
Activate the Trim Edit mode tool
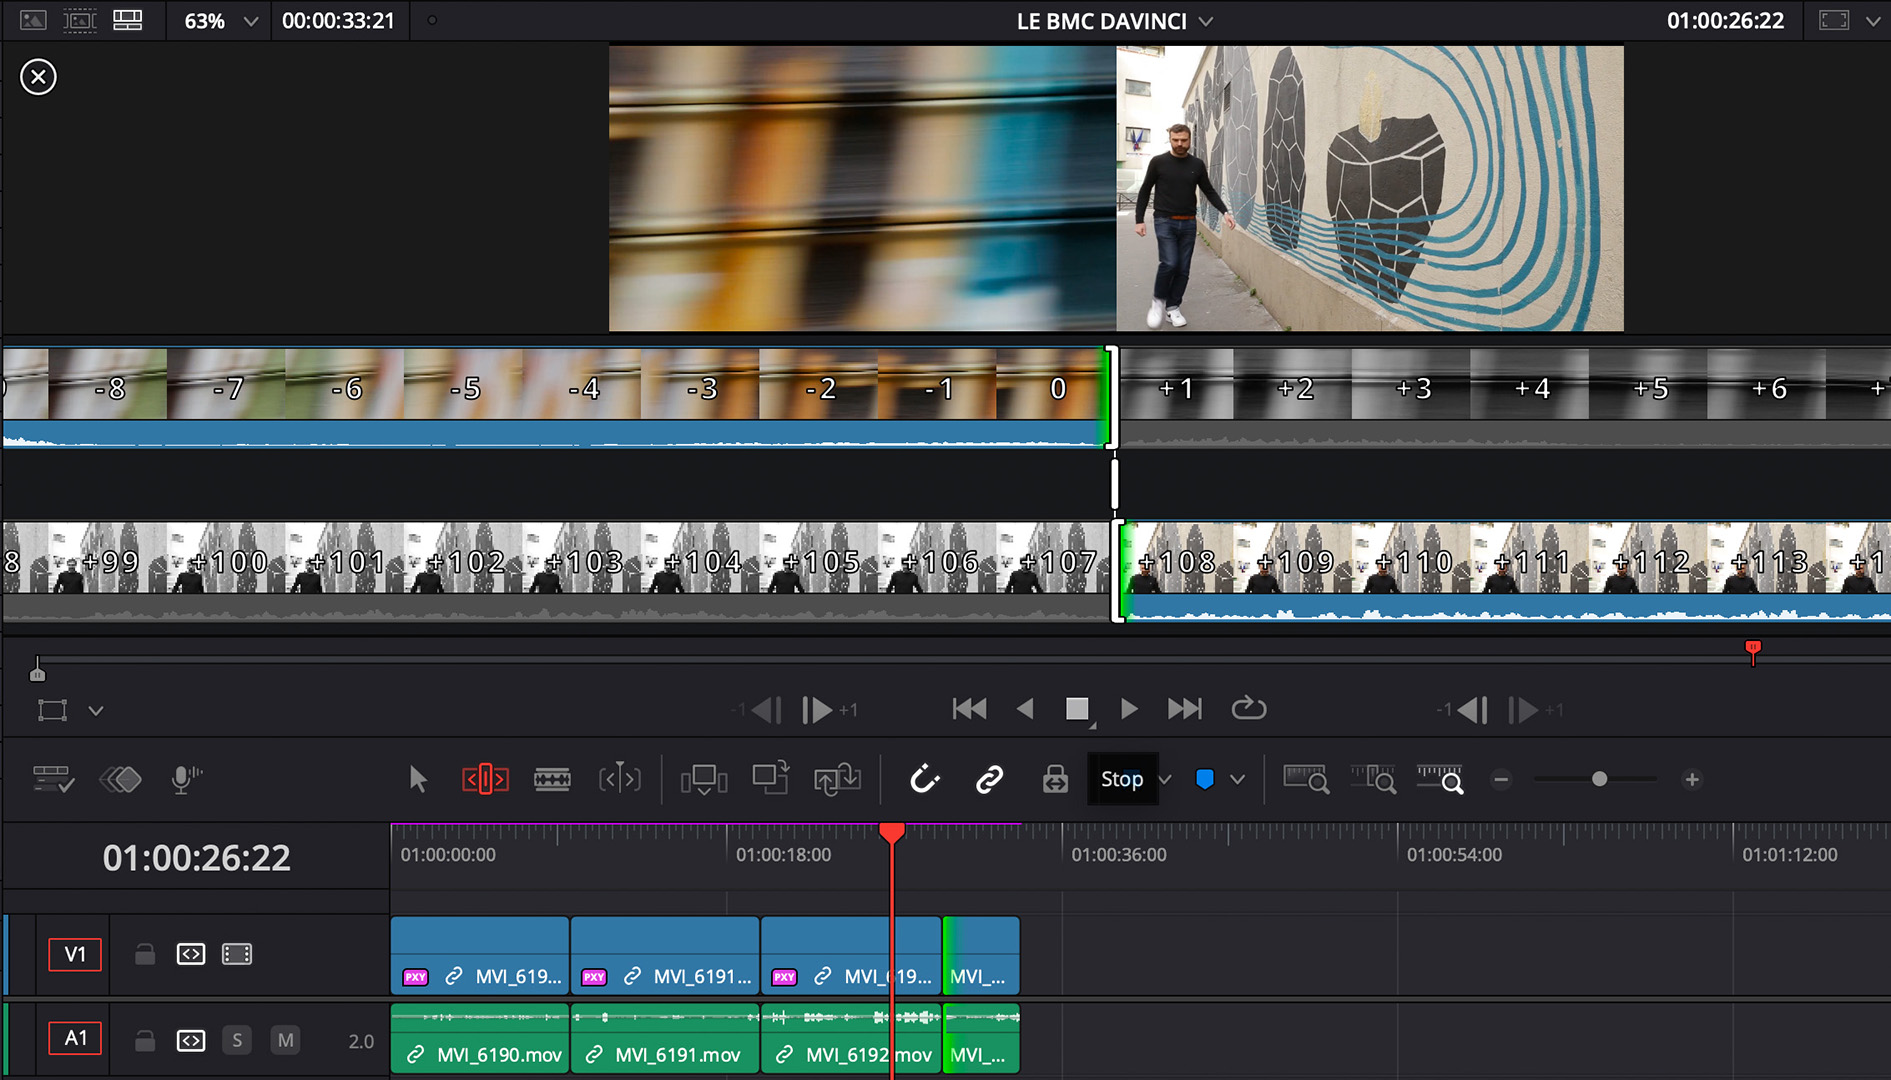tap(485, 779)
